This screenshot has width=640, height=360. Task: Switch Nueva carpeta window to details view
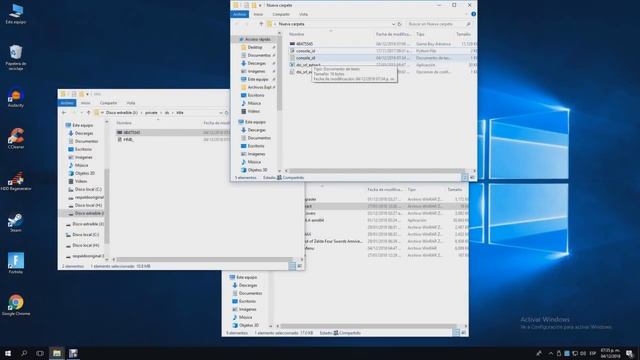464,178
